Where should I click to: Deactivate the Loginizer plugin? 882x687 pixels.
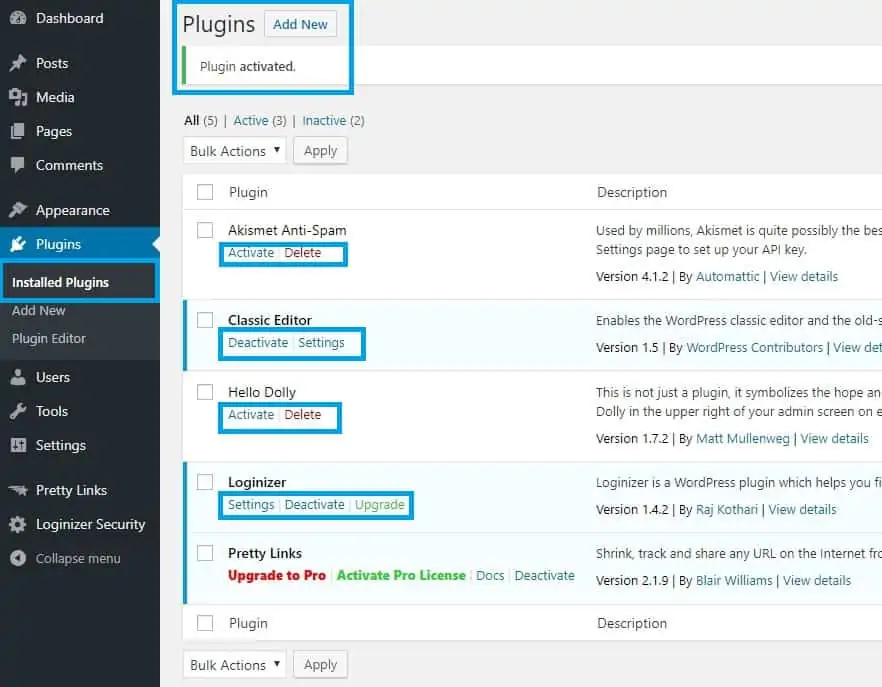314,505
